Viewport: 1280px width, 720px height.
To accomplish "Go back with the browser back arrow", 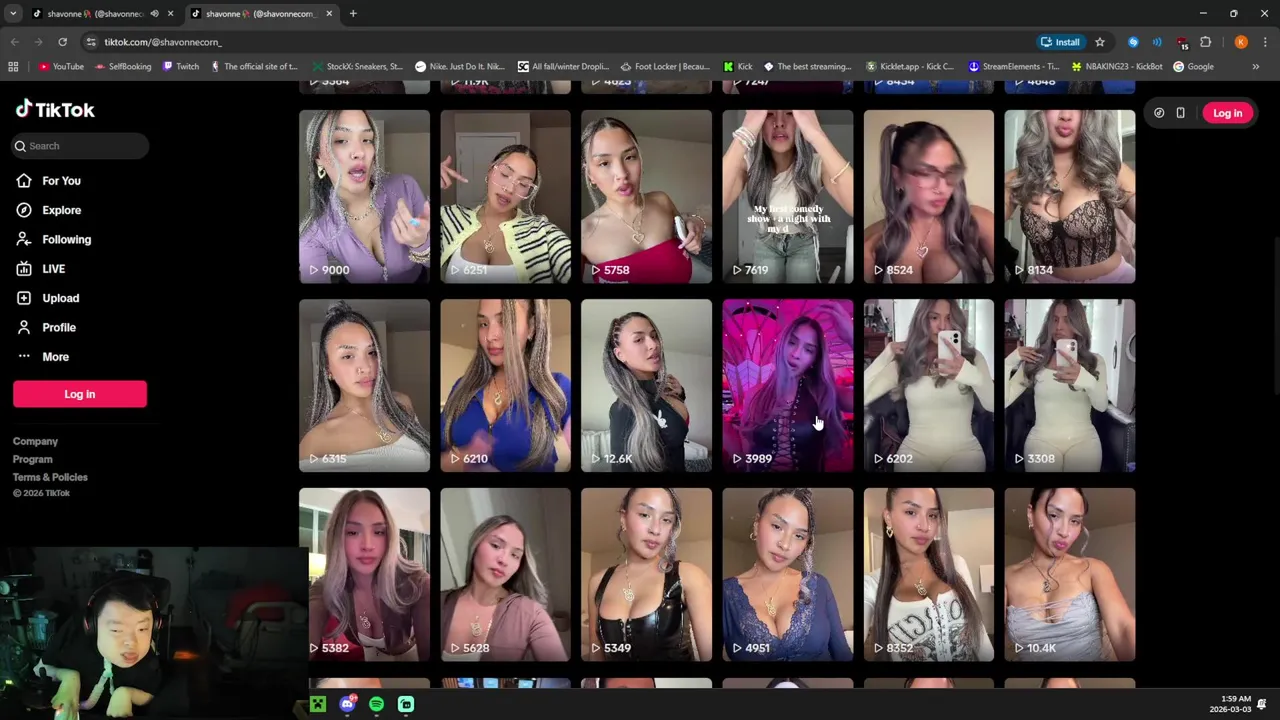I will pos(14,42).
